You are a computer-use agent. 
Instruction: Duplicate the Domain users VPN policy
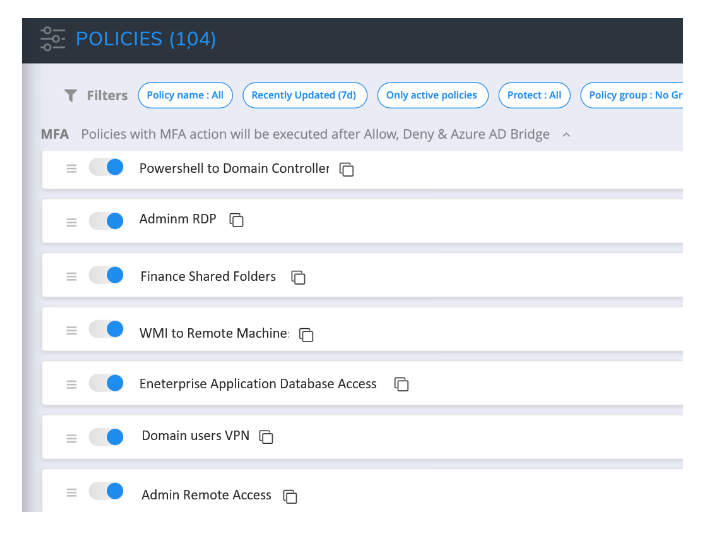tap(267, 437)
